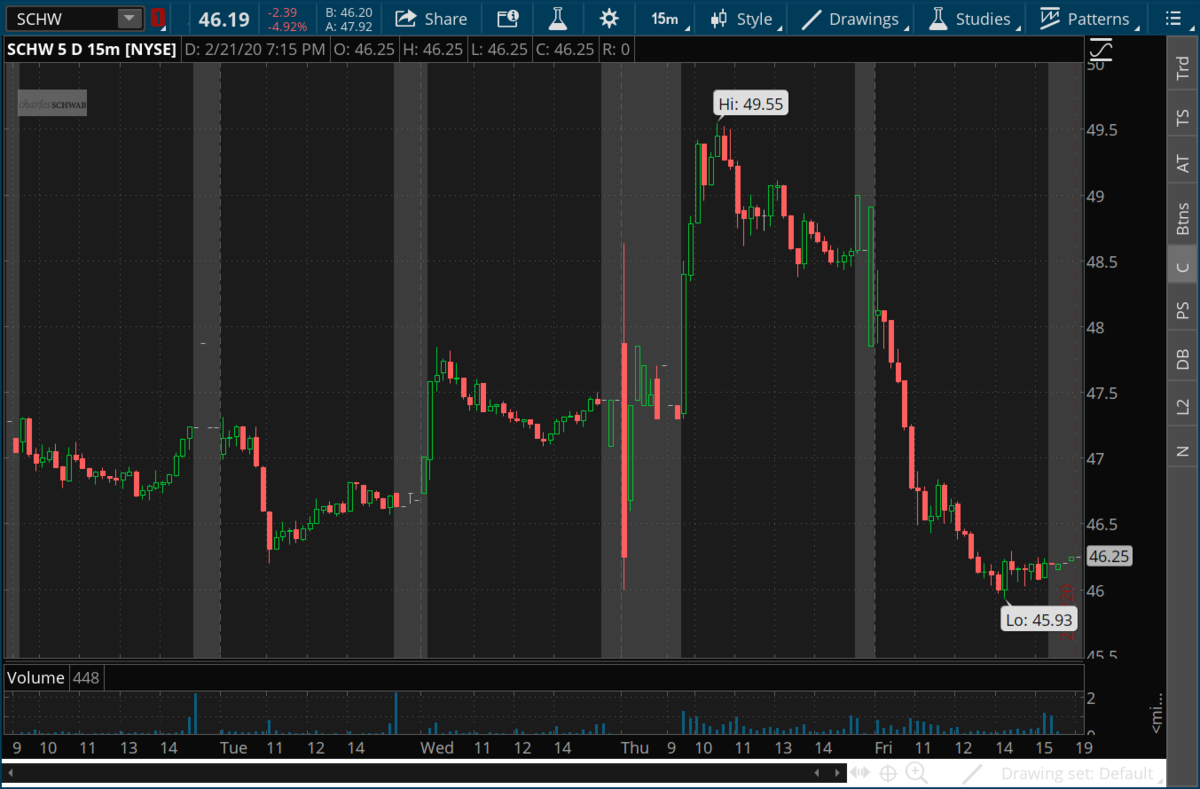Viewport: 1200px width, 789px height.
Task: Open the PS side tab
Action: (1182, 311)
